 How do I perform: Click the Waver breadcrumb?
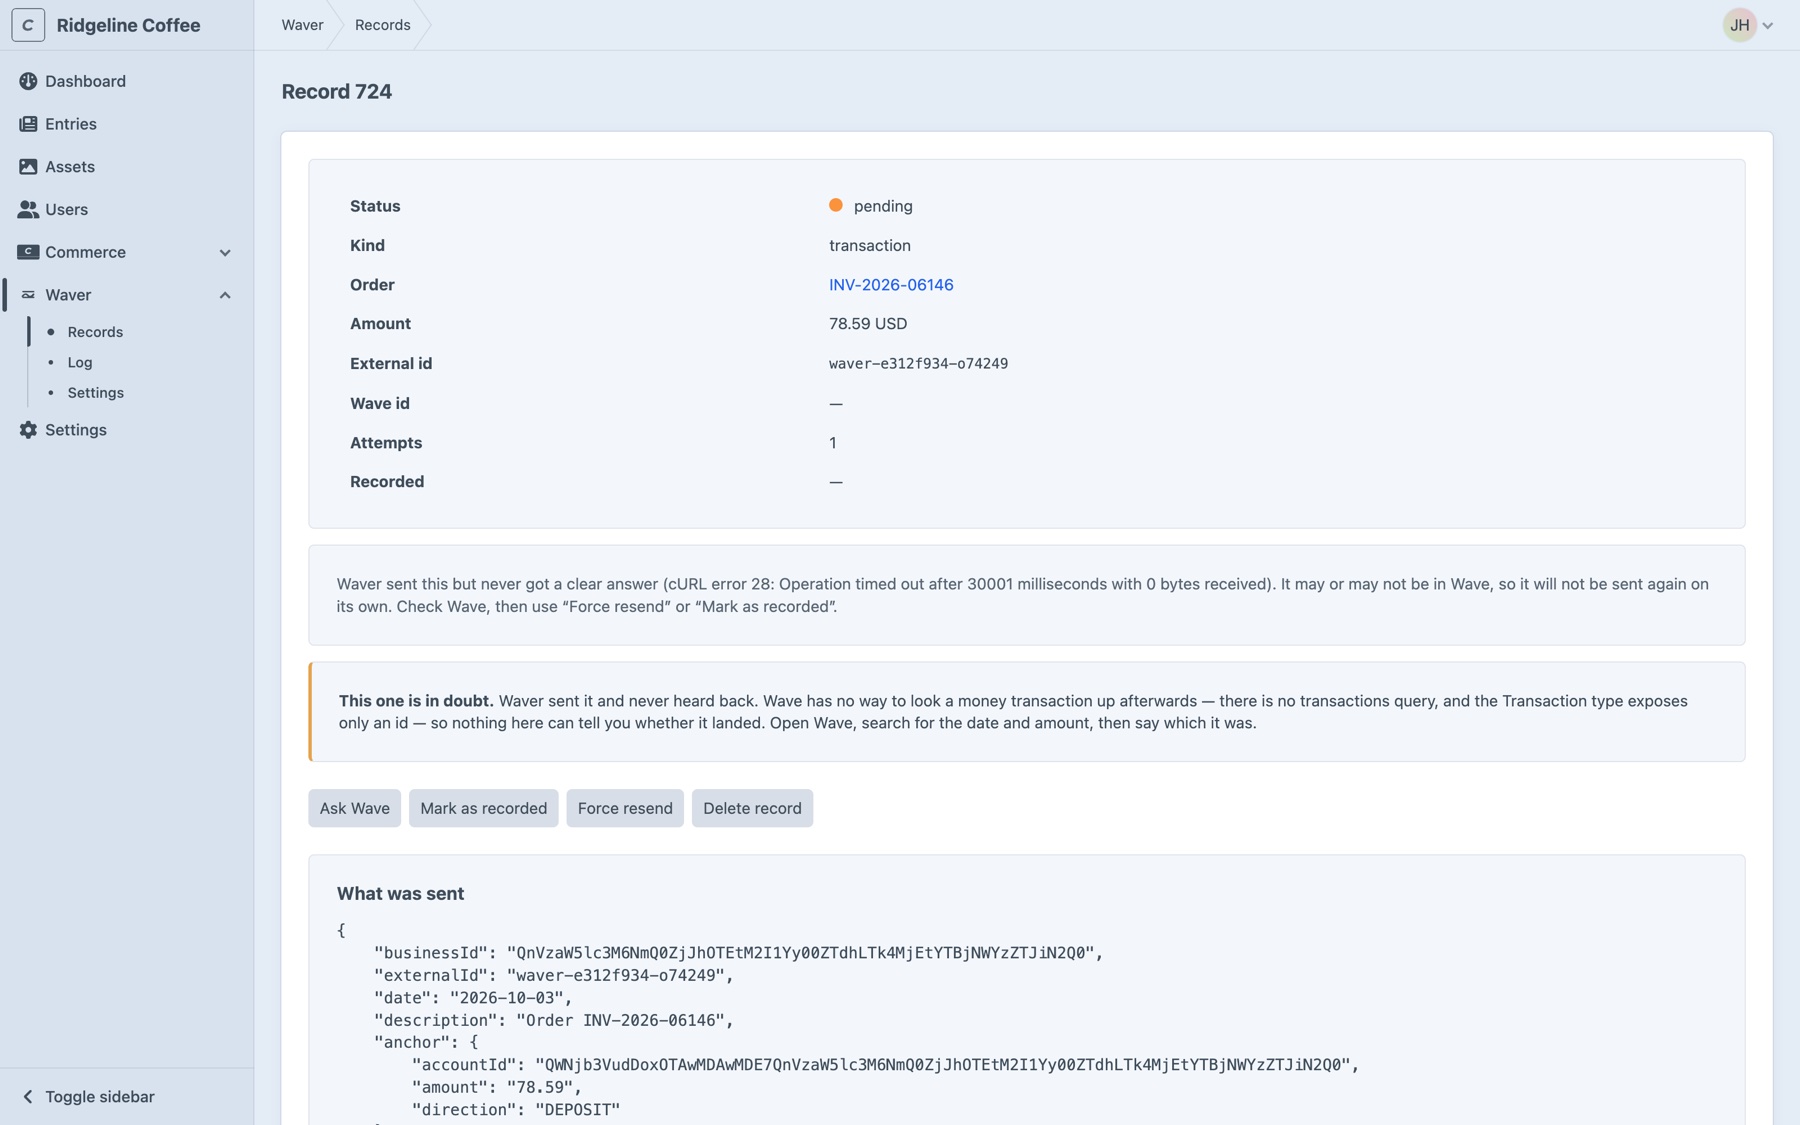click(302, 25)
